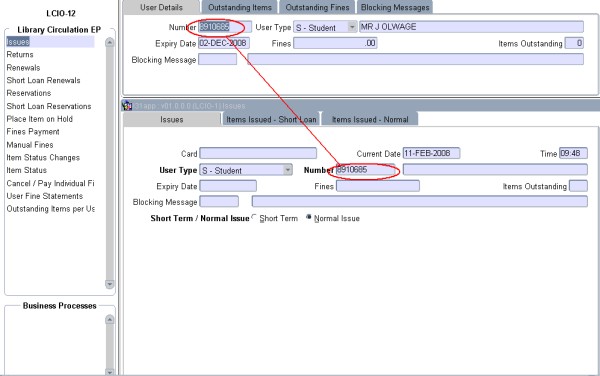Switch to the Outstanding Items tab
This screenshot has height=376, width=600.
pyautogui.click(x=240, y=7)
